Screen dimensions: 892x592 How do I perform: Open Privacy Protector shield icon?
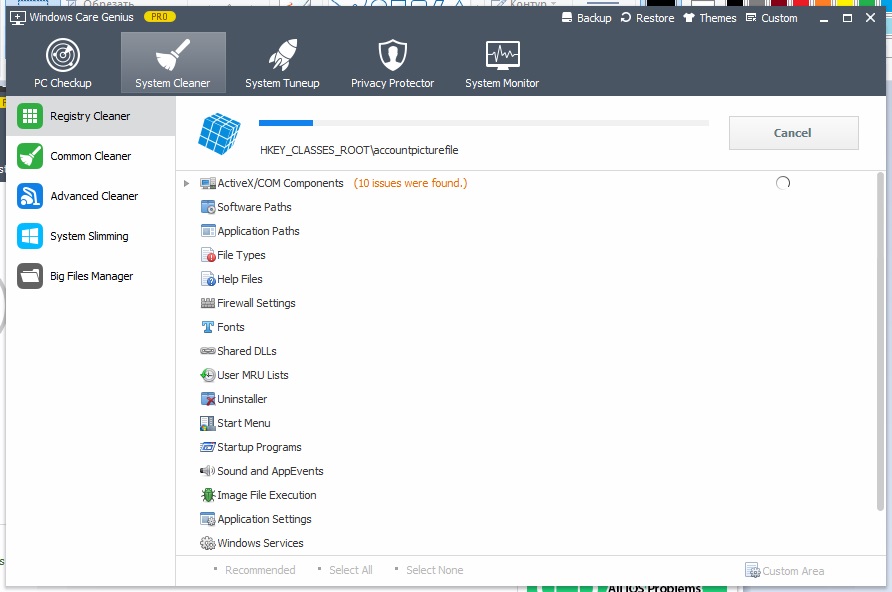(x=393, y=55)
